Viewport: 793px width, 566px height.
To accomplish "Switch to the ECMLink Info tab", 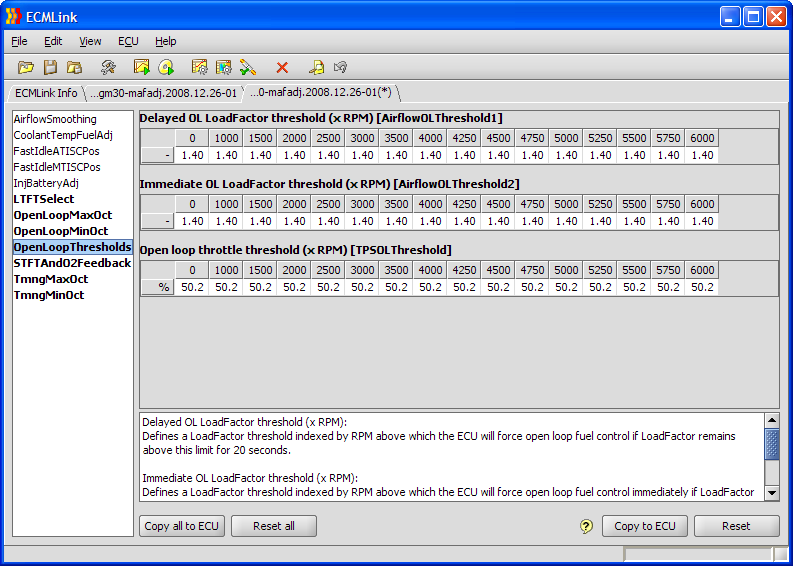I will 46,93.
